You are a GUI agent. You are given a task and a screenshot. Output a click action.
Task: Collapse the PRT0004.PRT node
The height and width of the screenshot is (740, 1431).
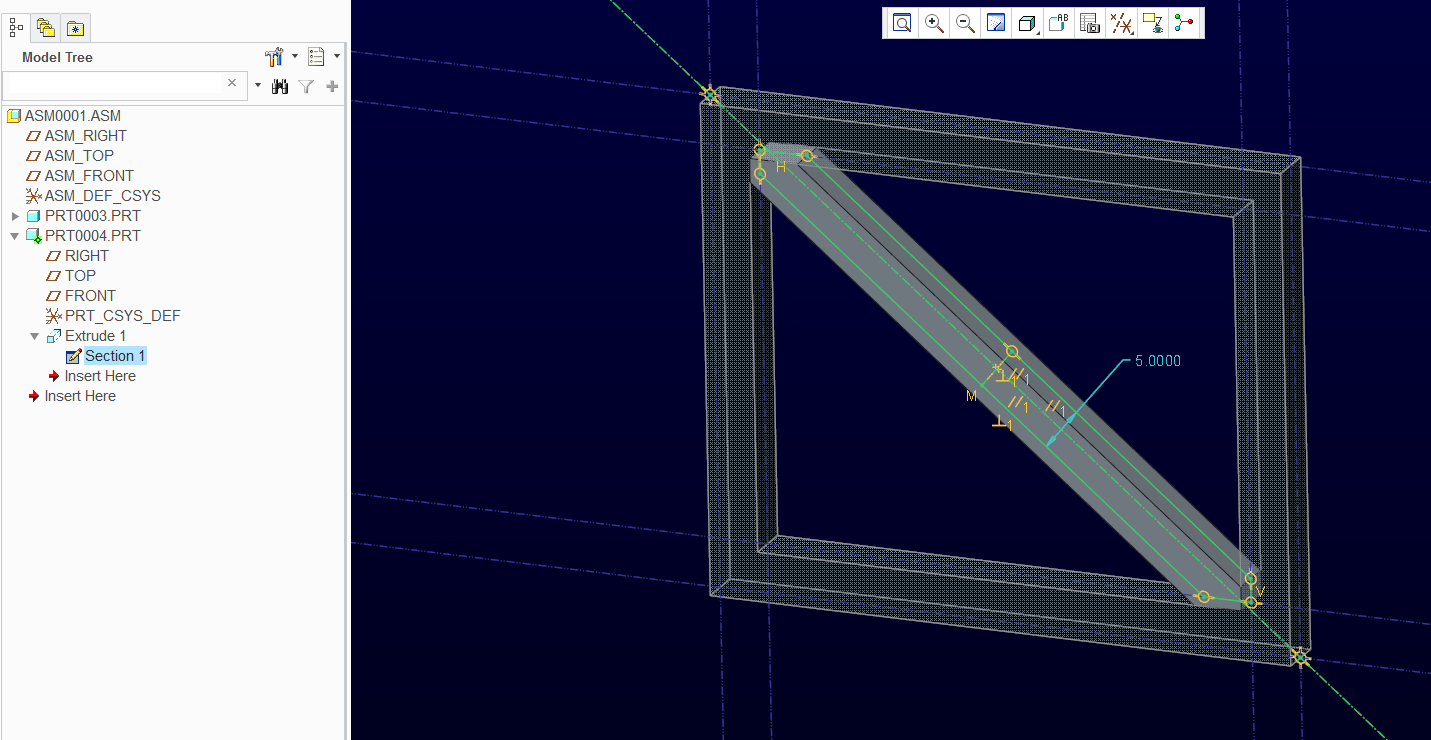pos(15,236)
